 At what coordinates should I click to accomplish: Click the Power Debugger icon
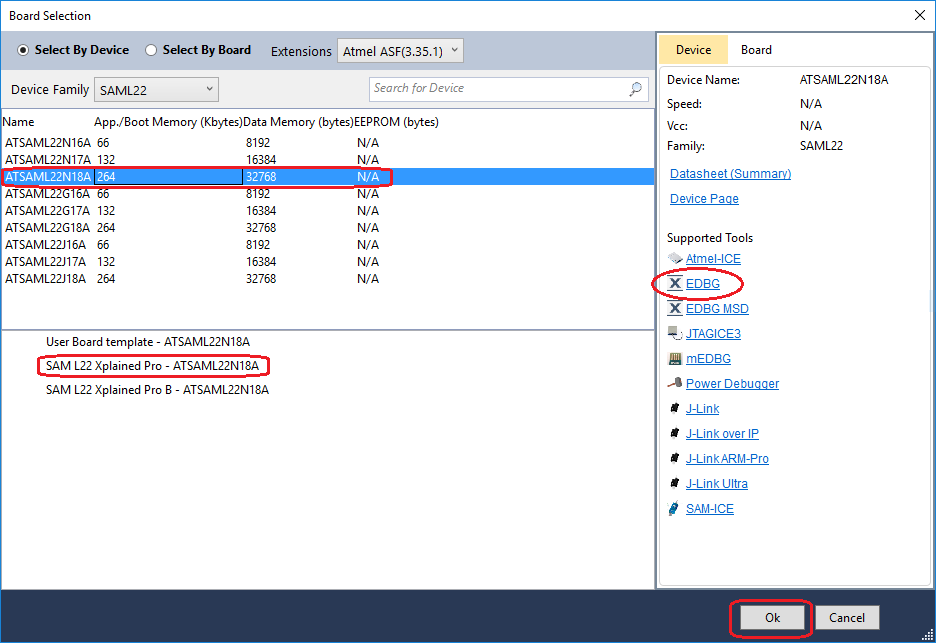pyautogui.click(x=675, y=384)
